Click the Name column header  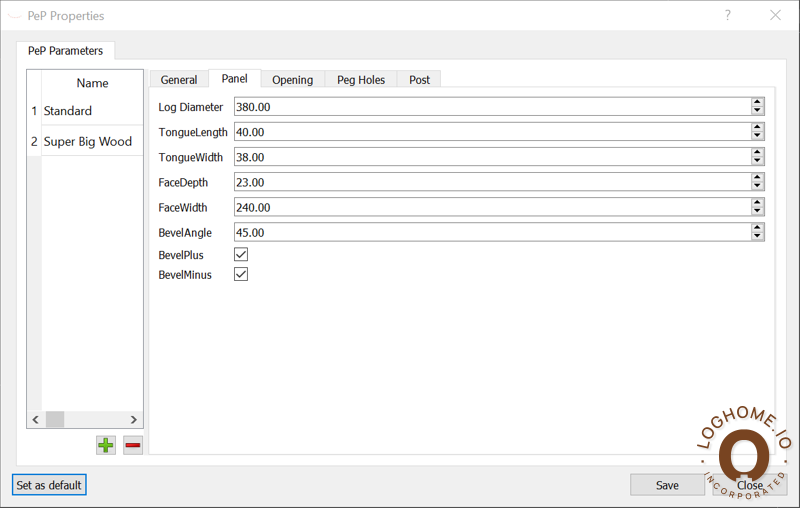pyautogui.click(x=92, y=83)
